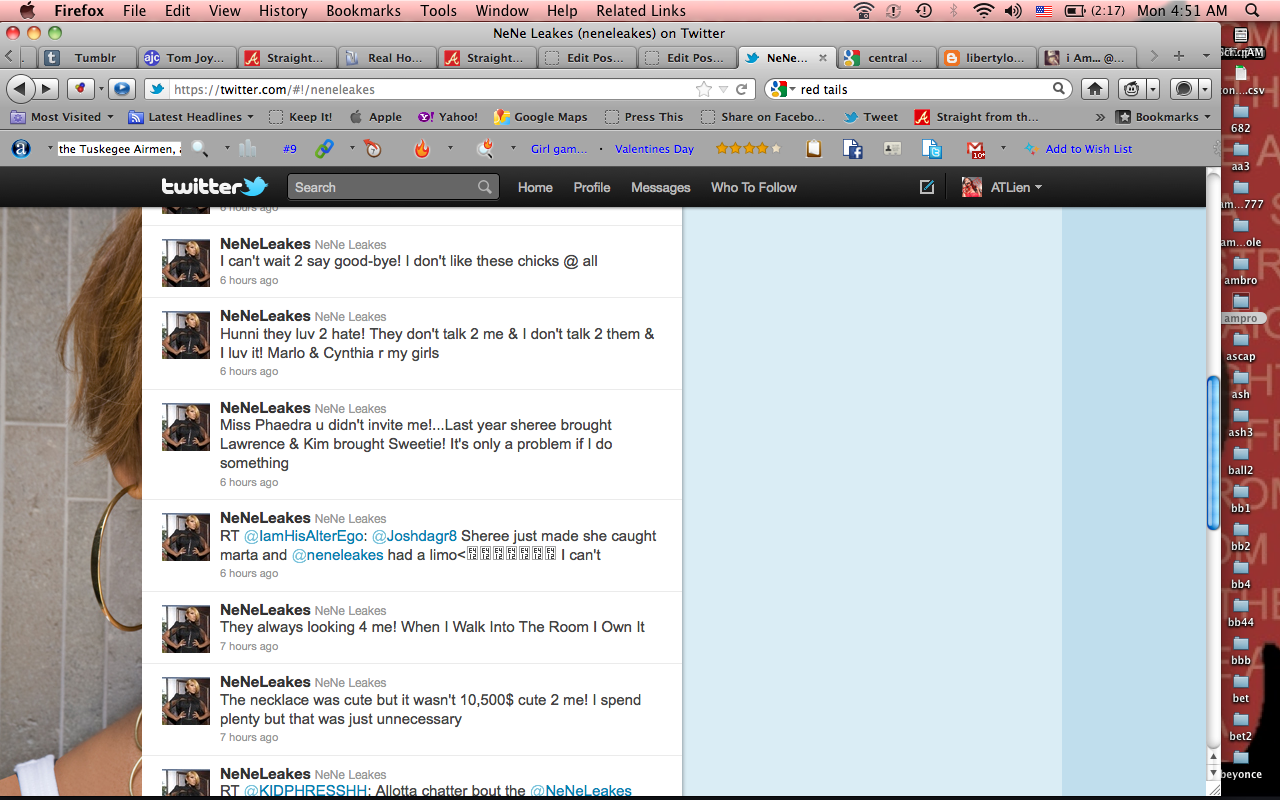Click the Facebook share toolbar icon
This screenshot has height=800, width=1280.
coord(853,149)
